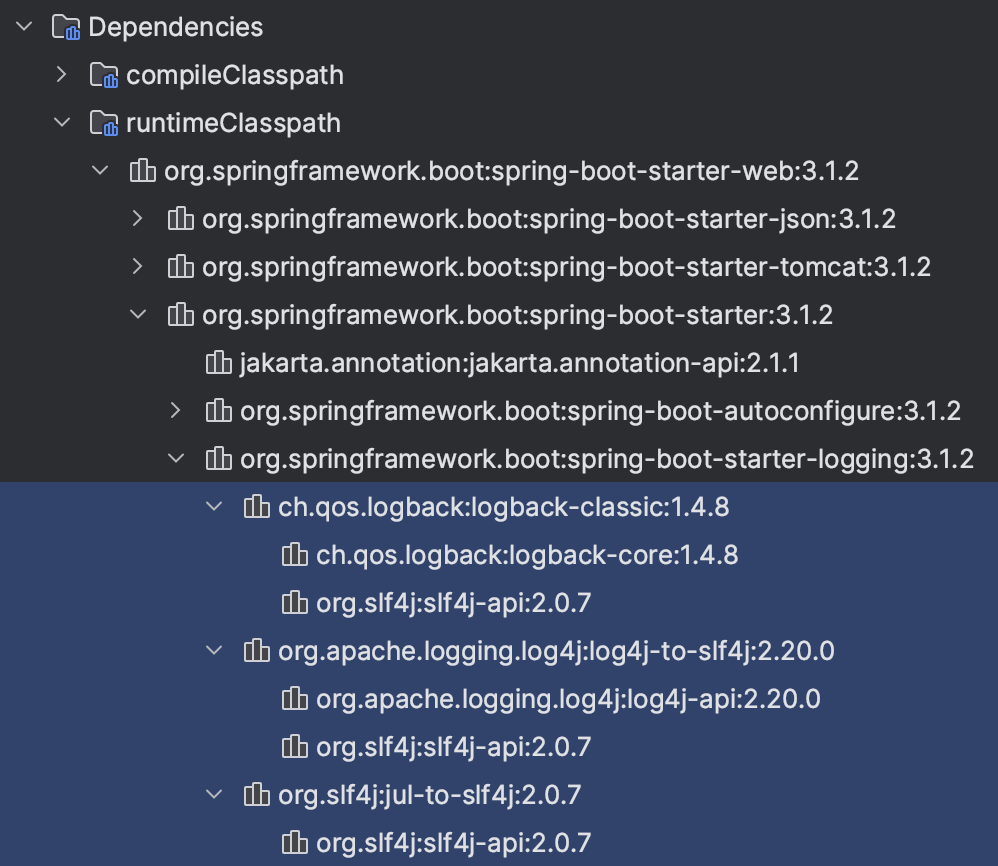Collapse the logback-classic dependency

tap(214, 507)
